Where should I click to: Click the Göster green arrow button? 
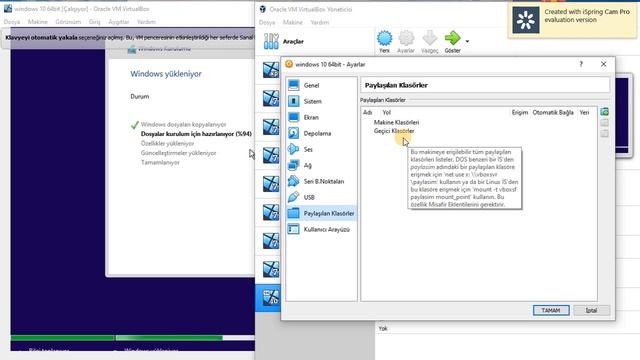pos(452,42)
